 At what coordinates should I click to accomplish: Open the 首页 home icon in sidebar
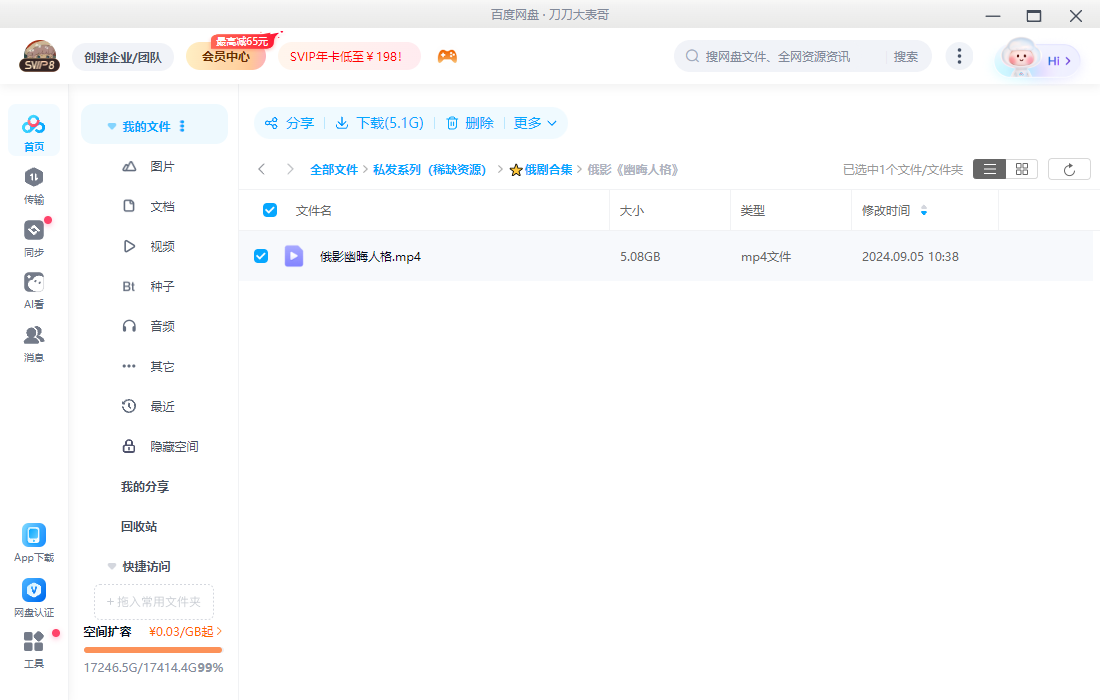pyautogui.click(x=33, y=130)
